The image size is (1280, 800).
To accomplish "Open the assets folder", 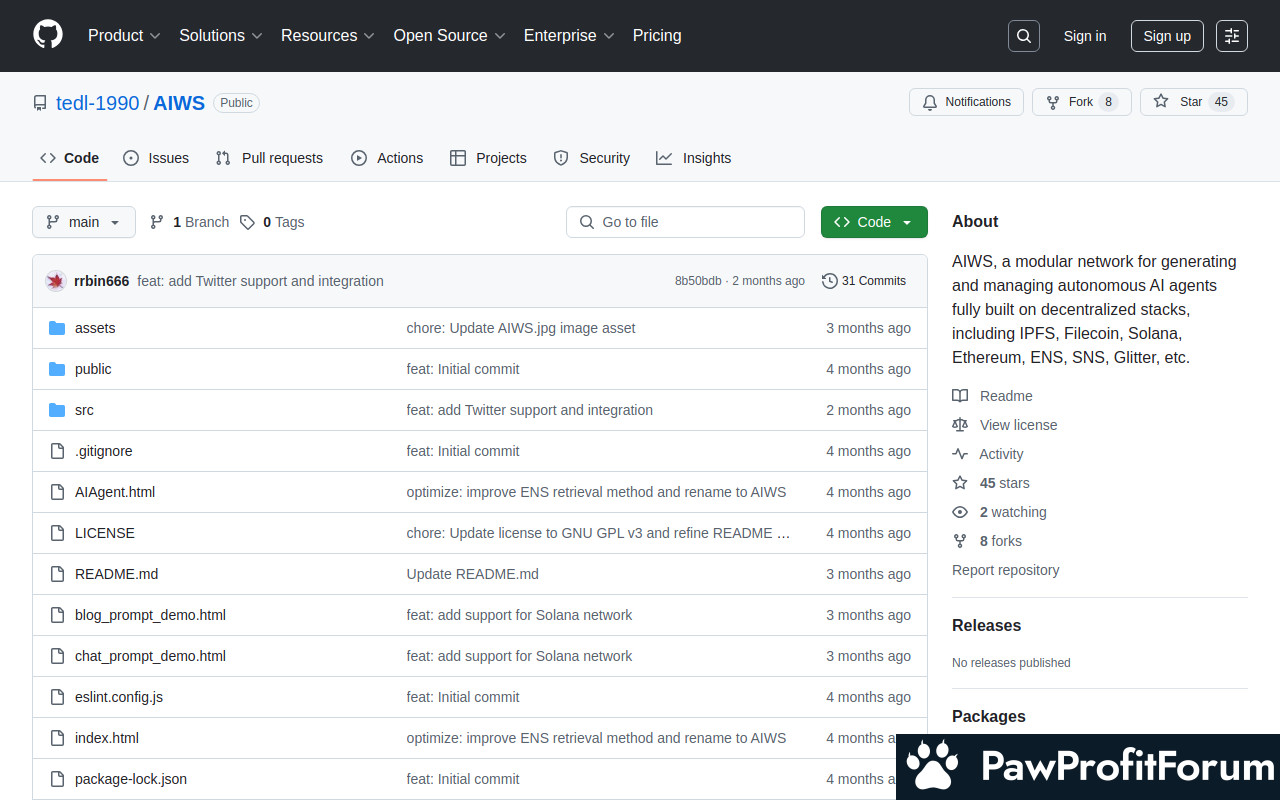I will [x=95, y=328].
